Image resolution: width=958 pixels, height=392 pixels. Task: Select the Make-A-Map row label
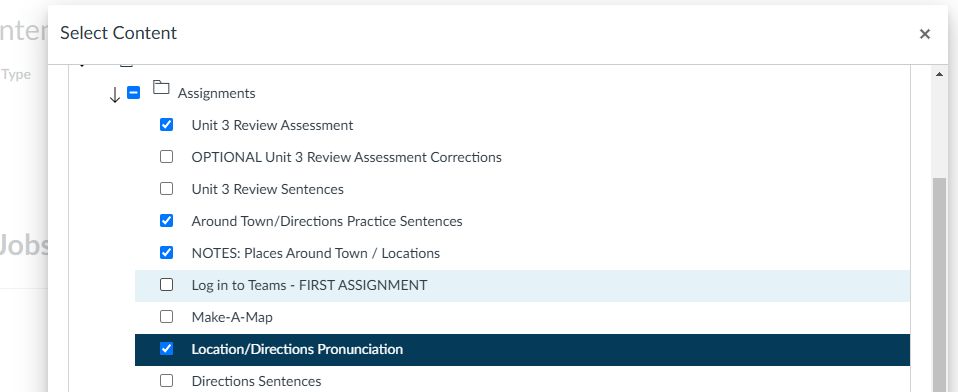(x=232, y=318)
